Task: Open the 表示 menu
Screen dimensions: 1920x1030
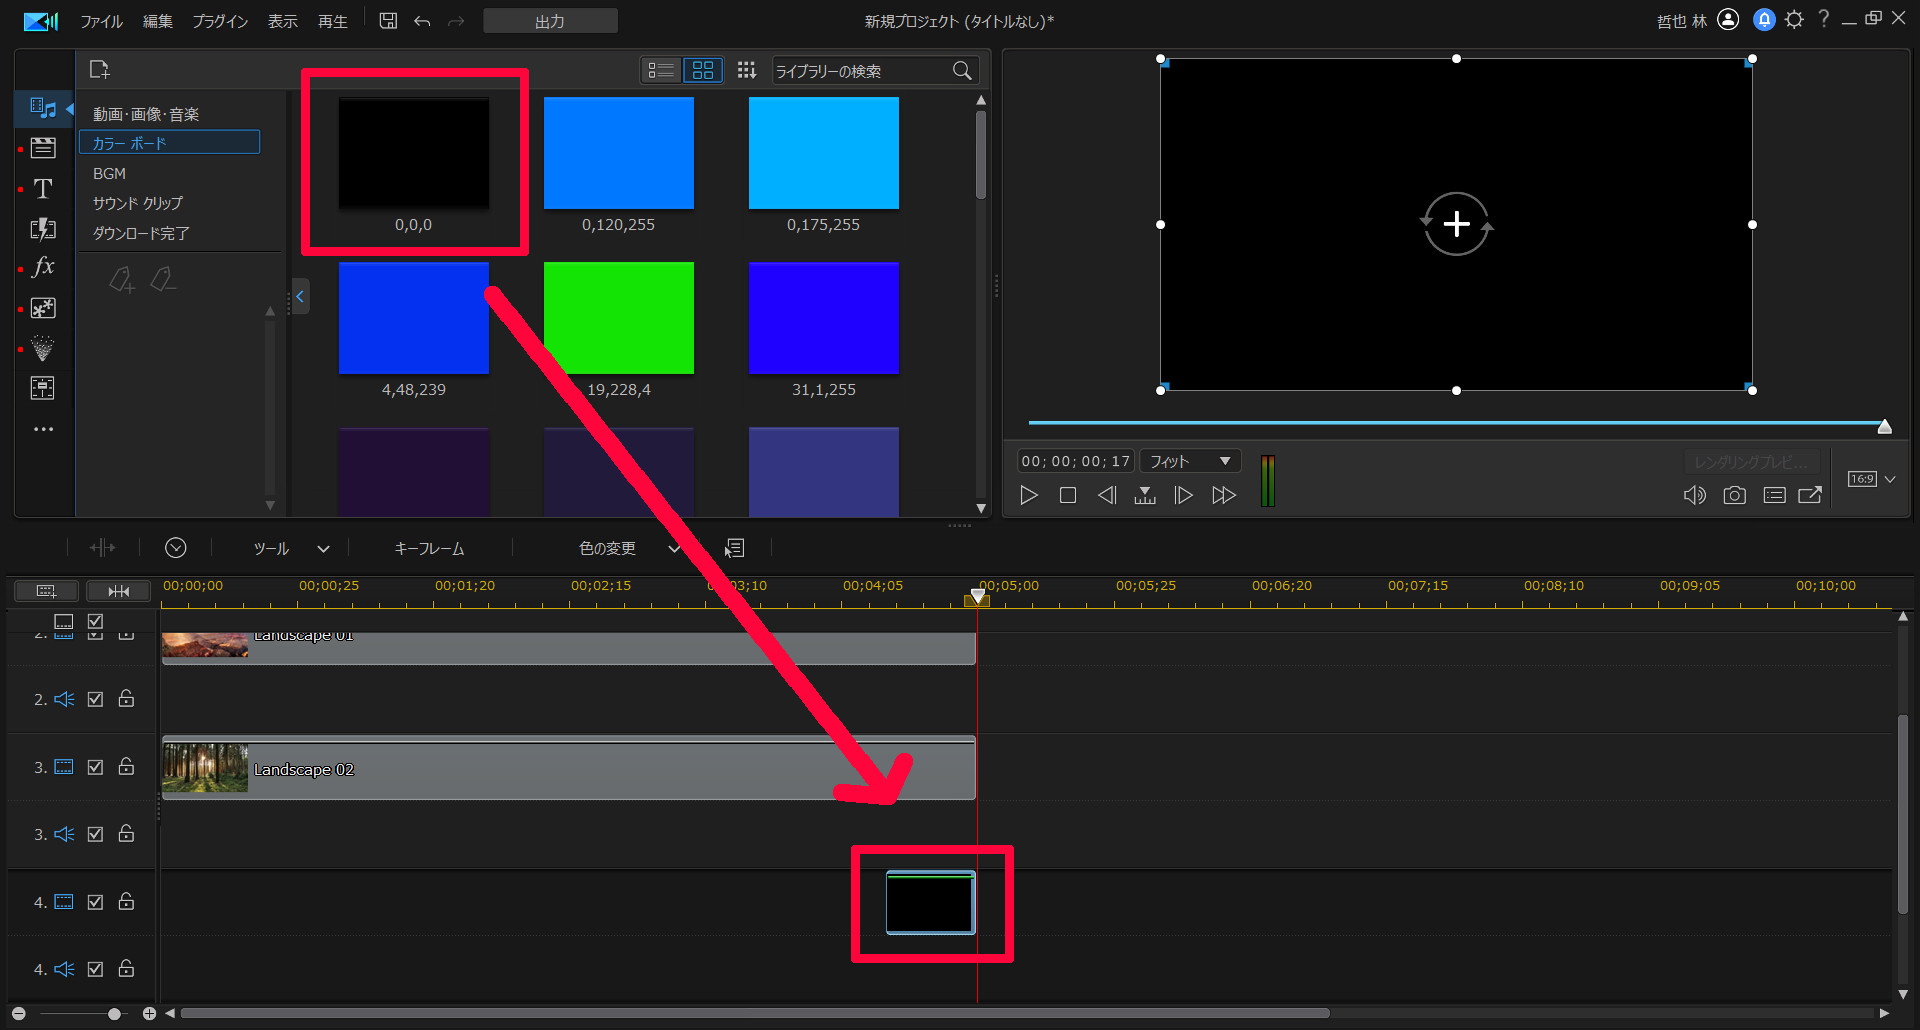Action: [282, 21]
